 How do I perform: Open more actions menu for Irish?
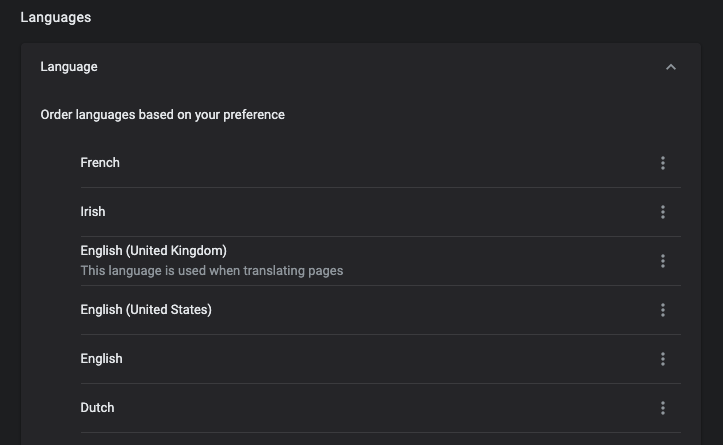pyautogui.click(x=662, y=212)
